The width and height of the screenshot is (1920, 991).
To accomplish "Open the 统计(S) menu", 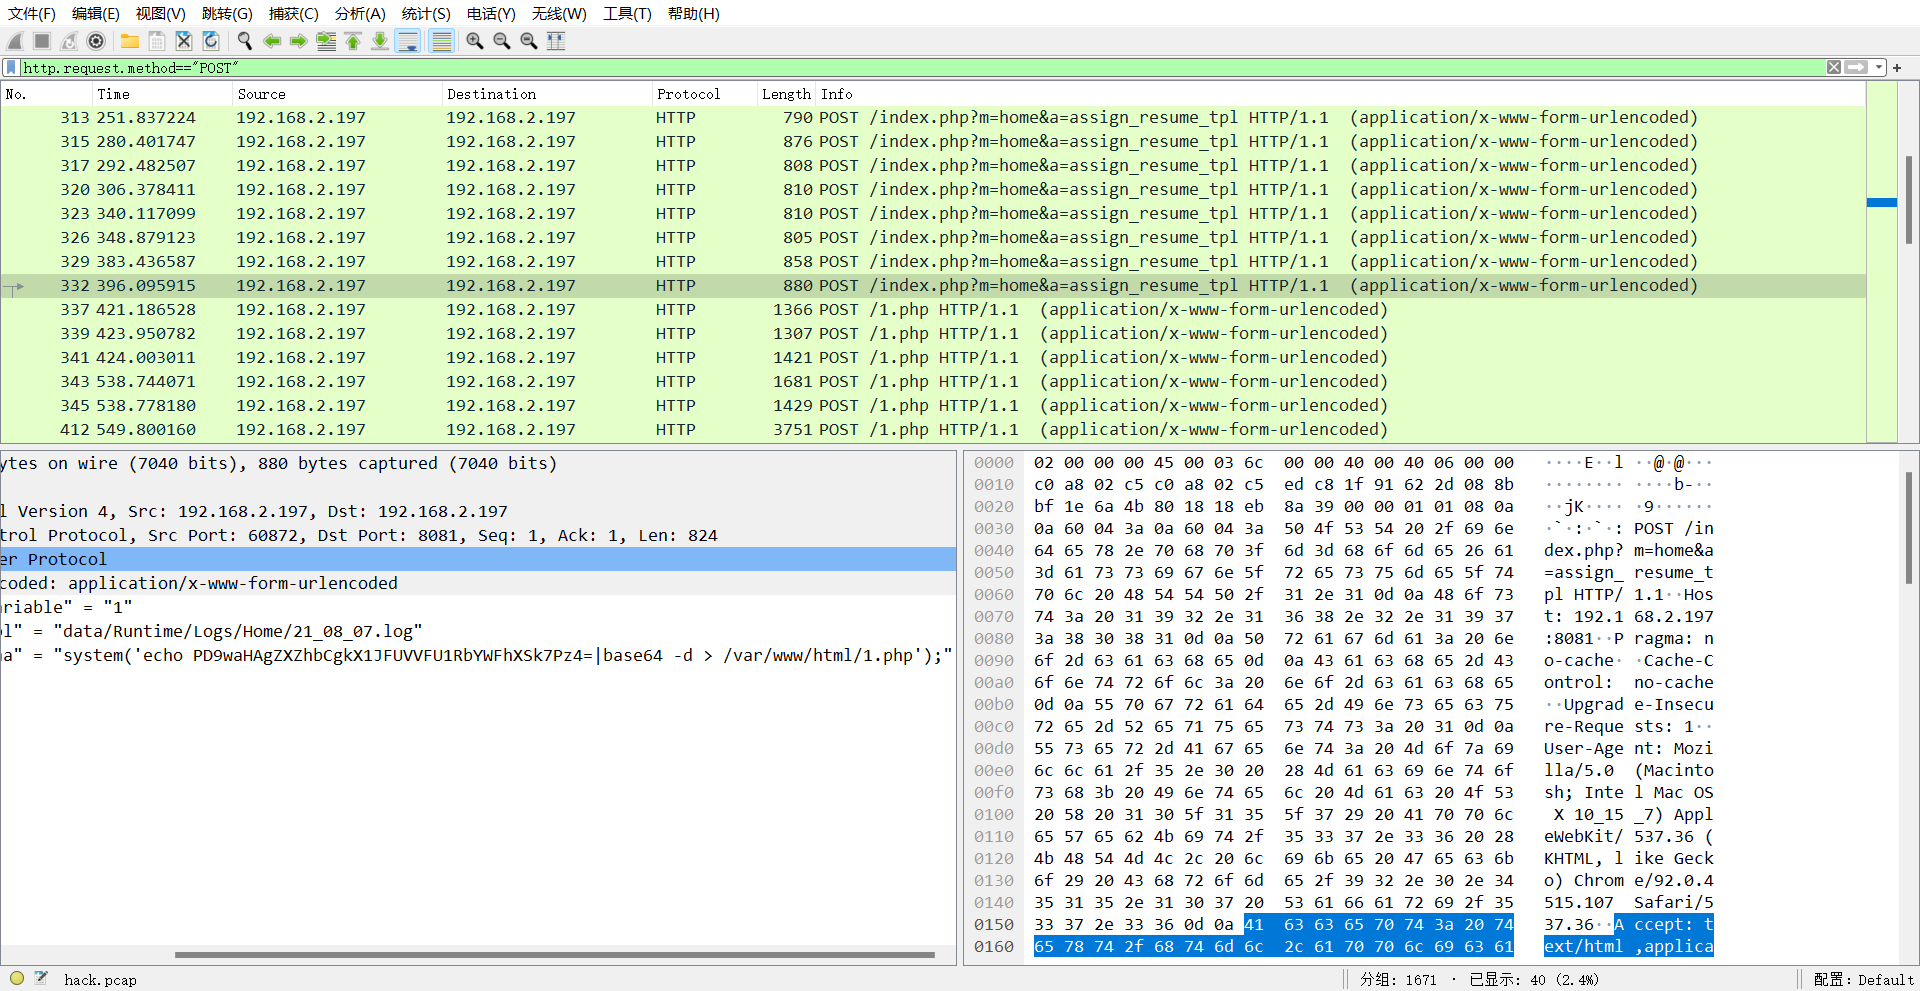I will (426, 13).
